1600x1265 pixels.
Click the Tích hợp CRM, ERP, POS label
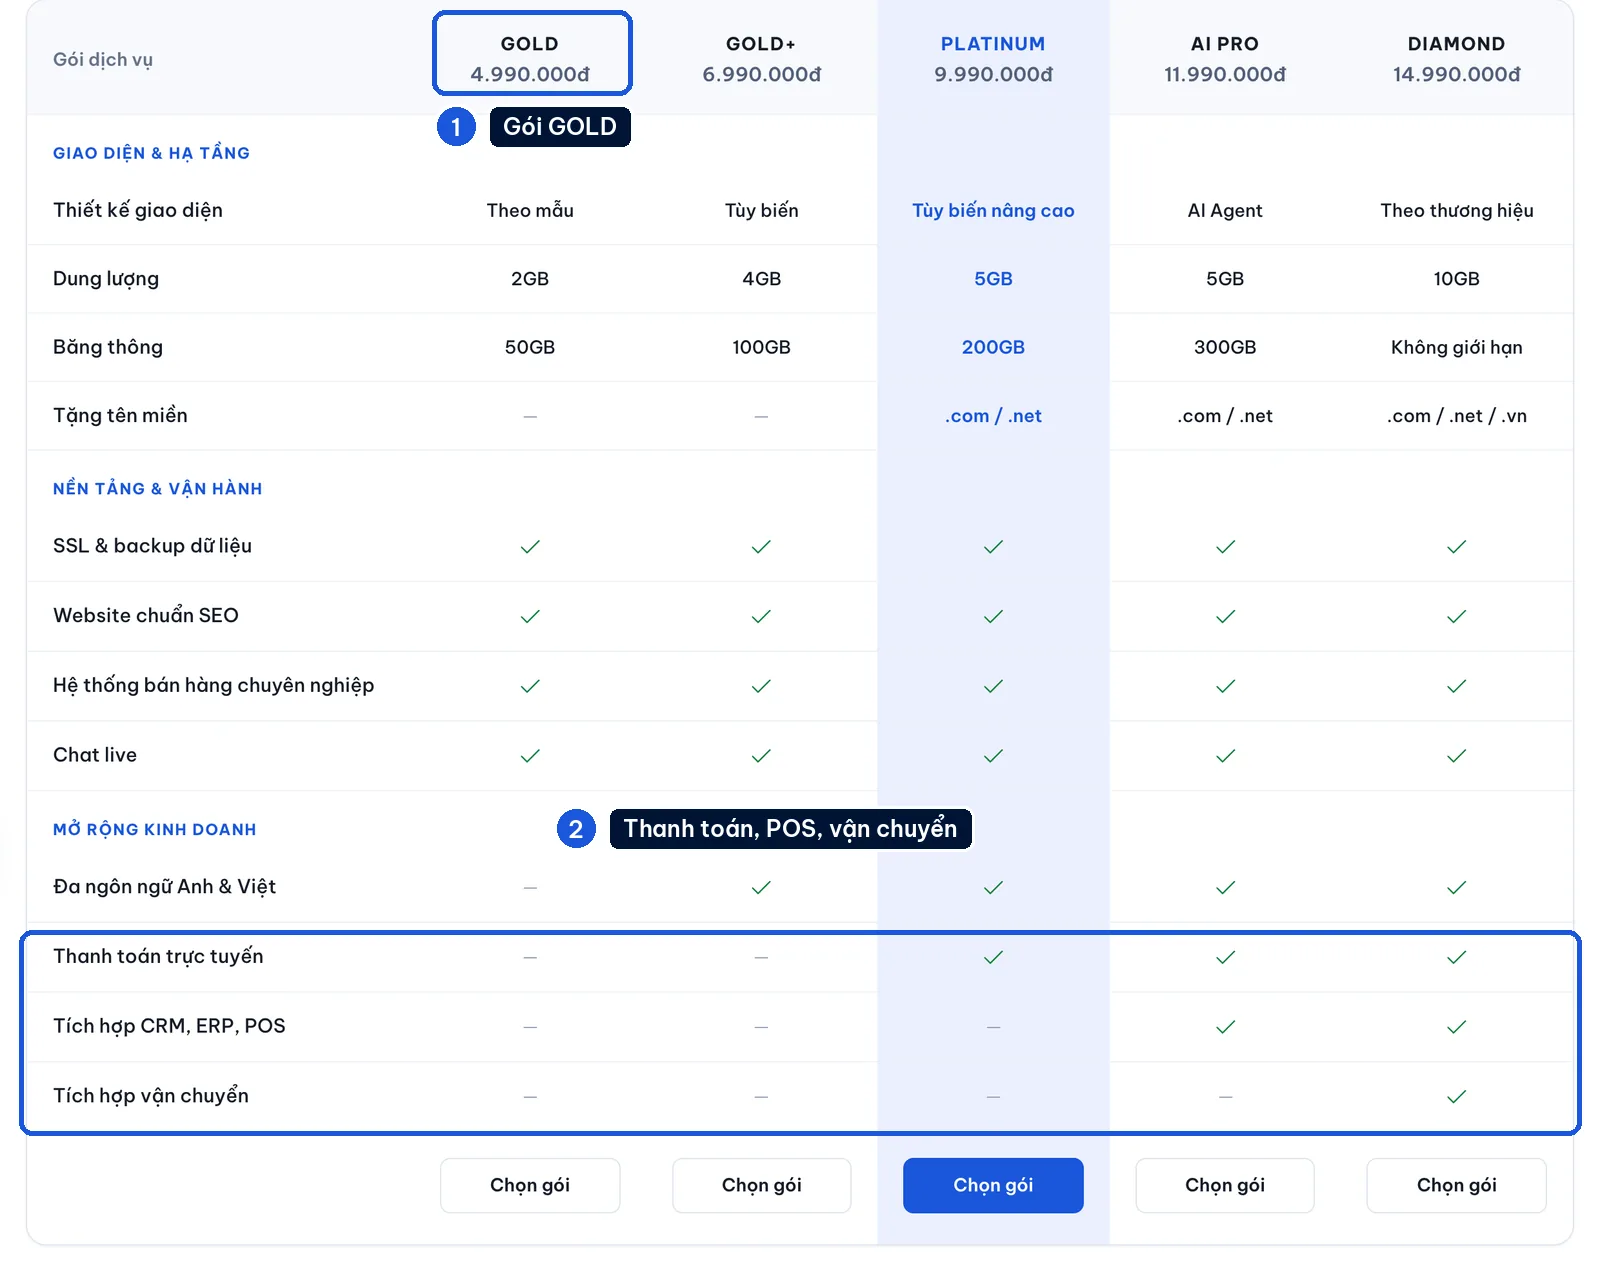pyautogui.click(x=169, y=1026)
